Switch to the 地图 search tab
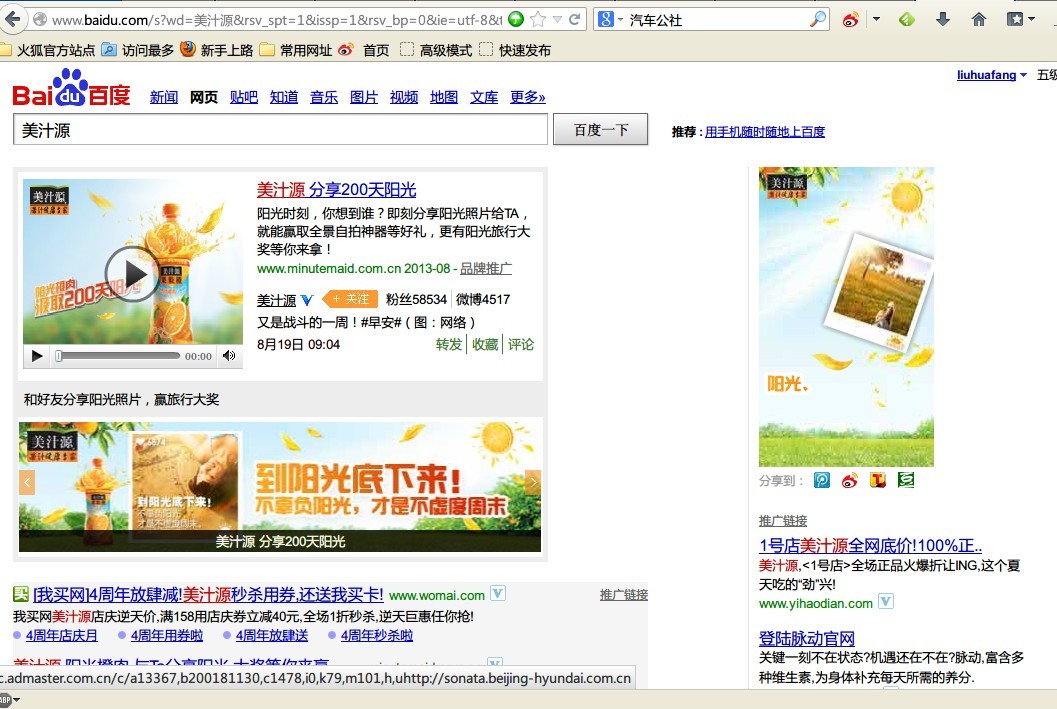The image size is (1057, 709). pyautogui.click(x=444, y=97)
